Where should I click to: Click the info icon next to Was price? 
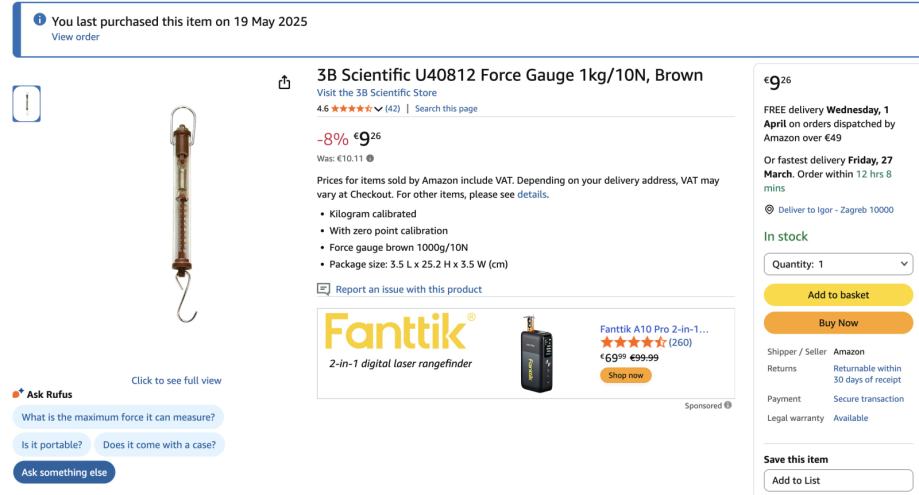point(370,158)
